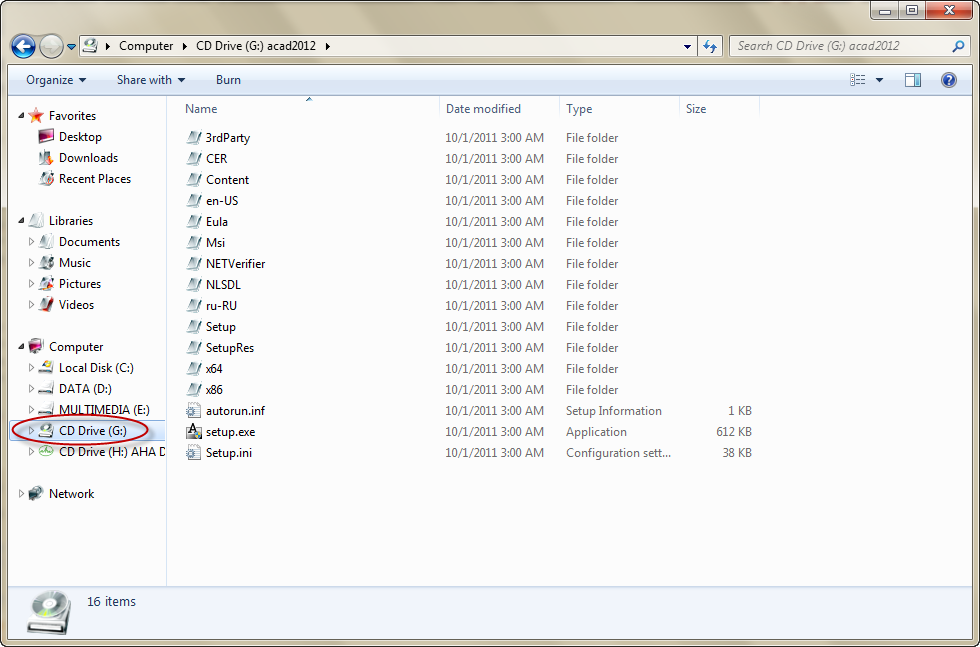The image size is (980, 647).
Task: Expand the Documents library
Action: click(31, 242)
